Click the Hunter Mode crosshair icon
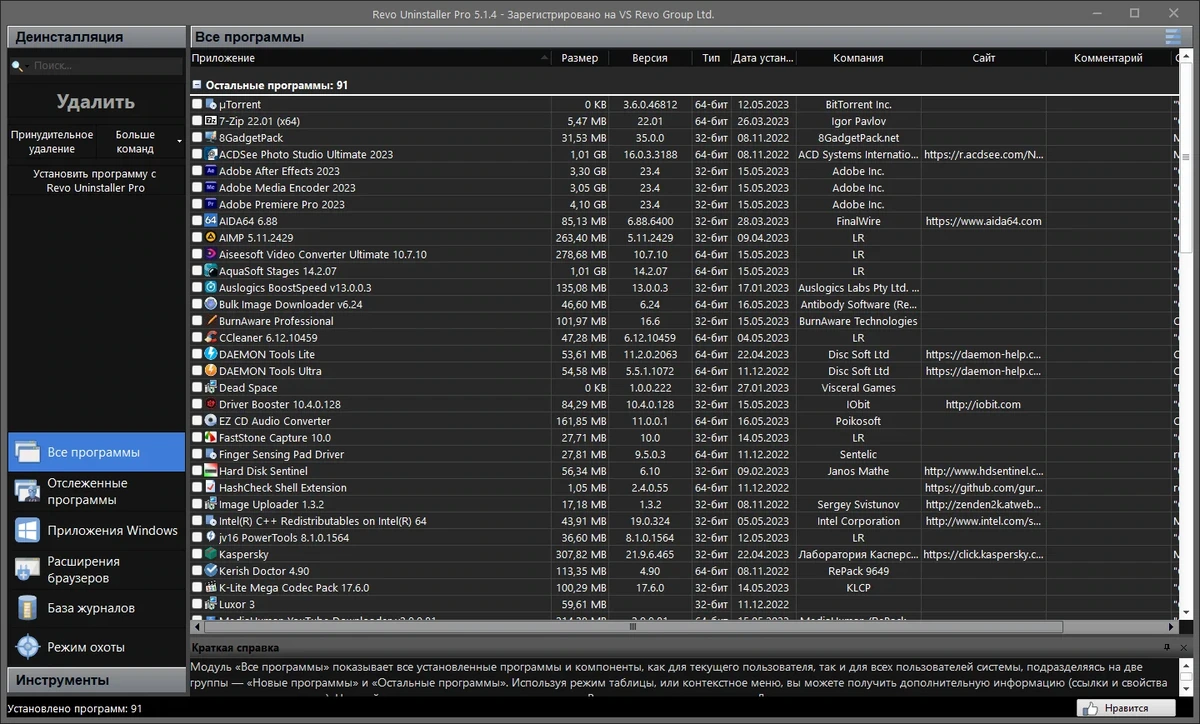 pyautogui.click(x=27, y=647)
